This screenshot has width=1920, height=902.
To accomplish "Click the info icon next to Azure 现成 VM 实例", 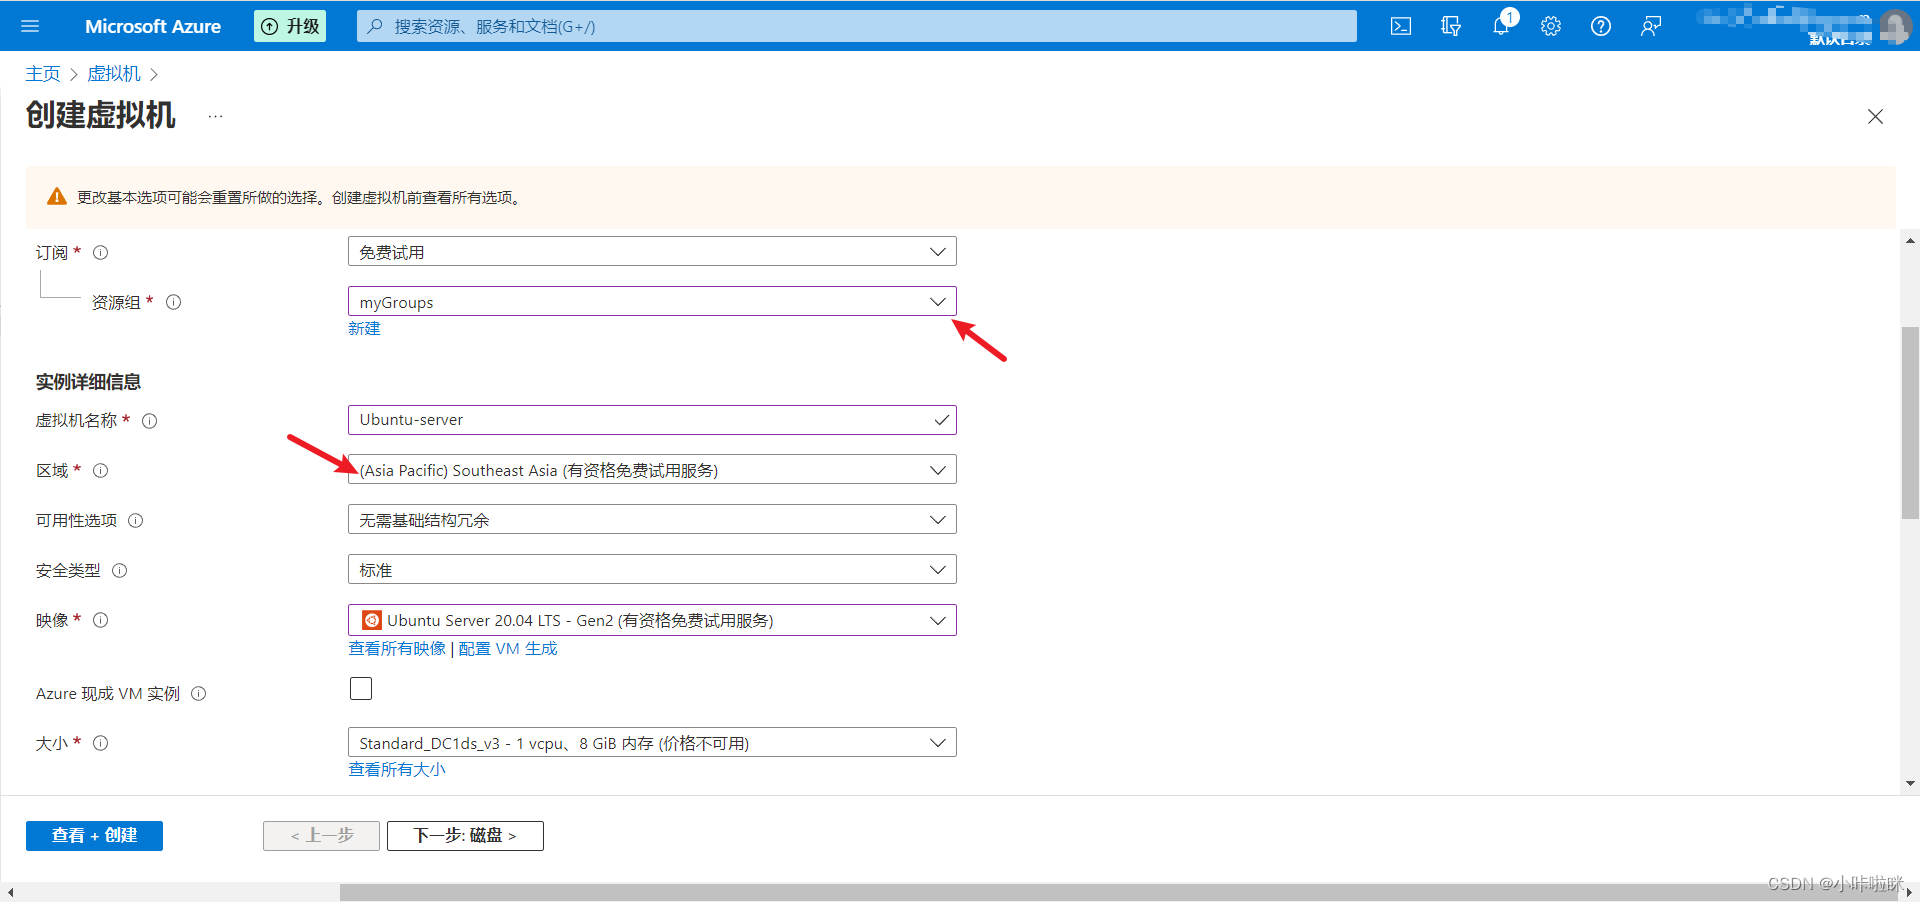I will click(199, 694).
